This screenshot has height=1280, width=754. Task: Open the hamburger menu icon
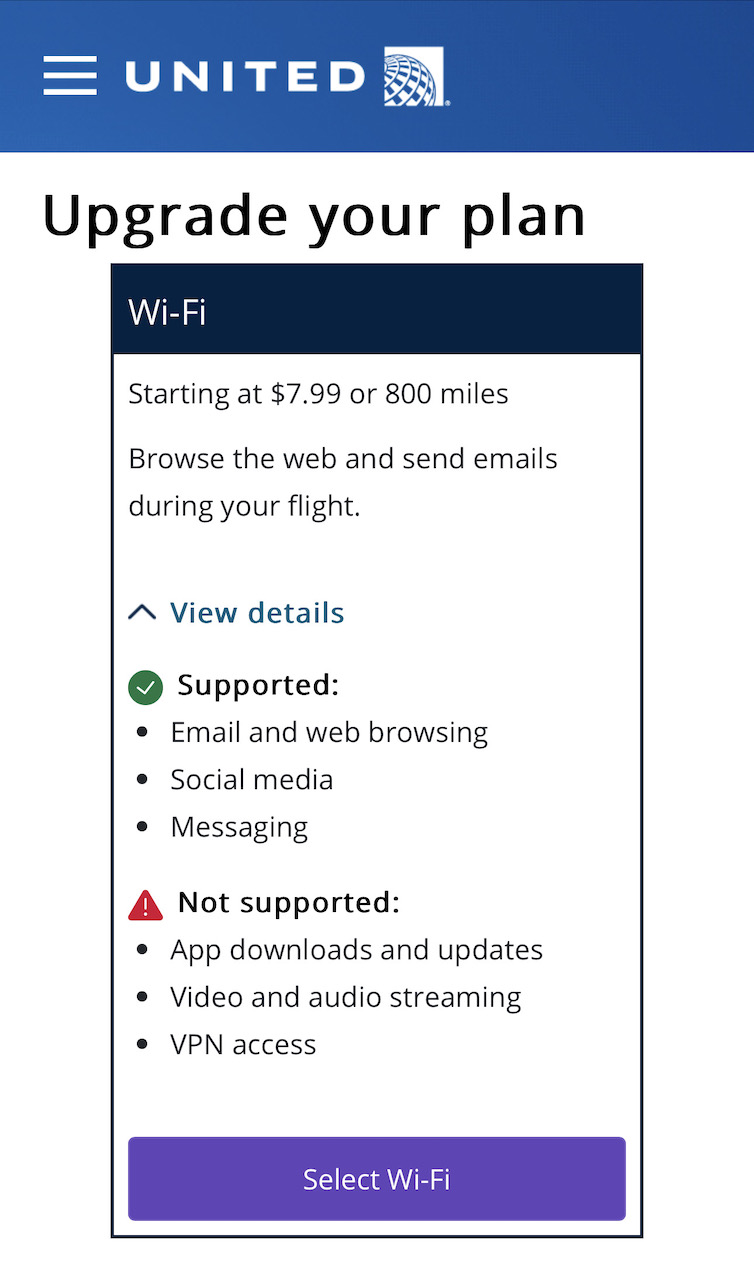coord(70,76)
